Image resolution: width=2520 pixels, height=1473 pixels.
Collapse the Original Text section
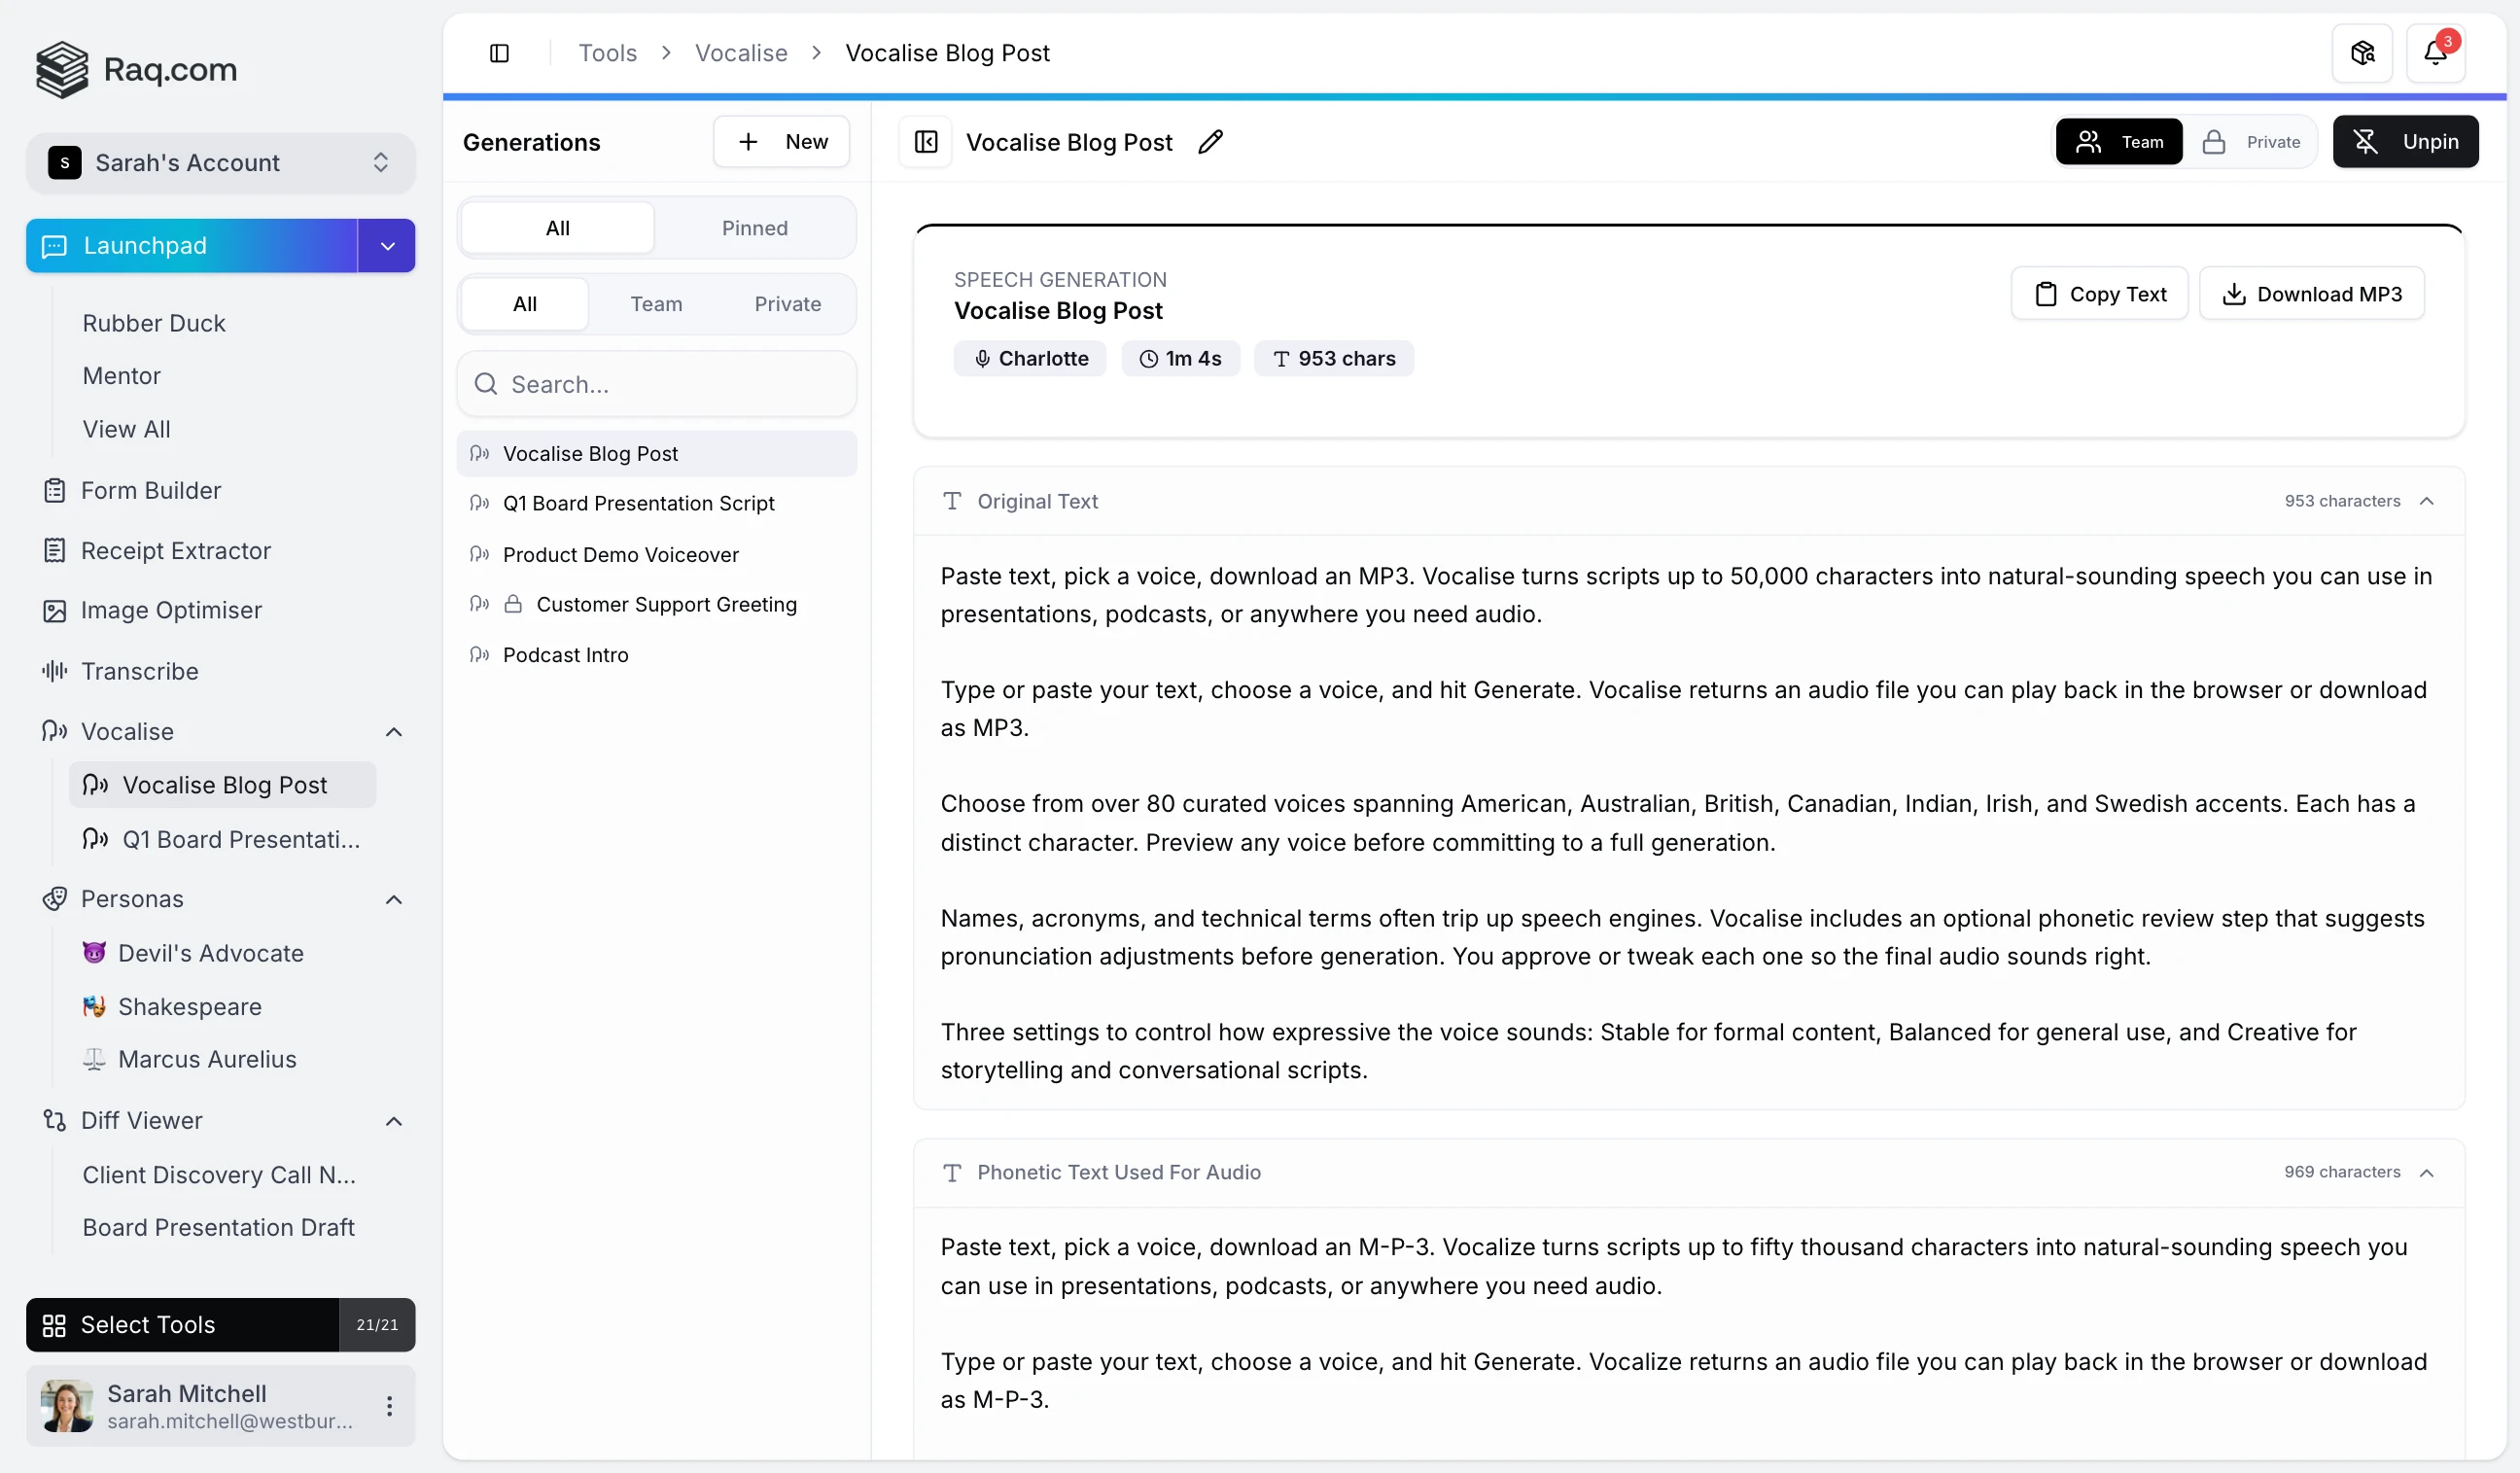(x=2428, y=501)
